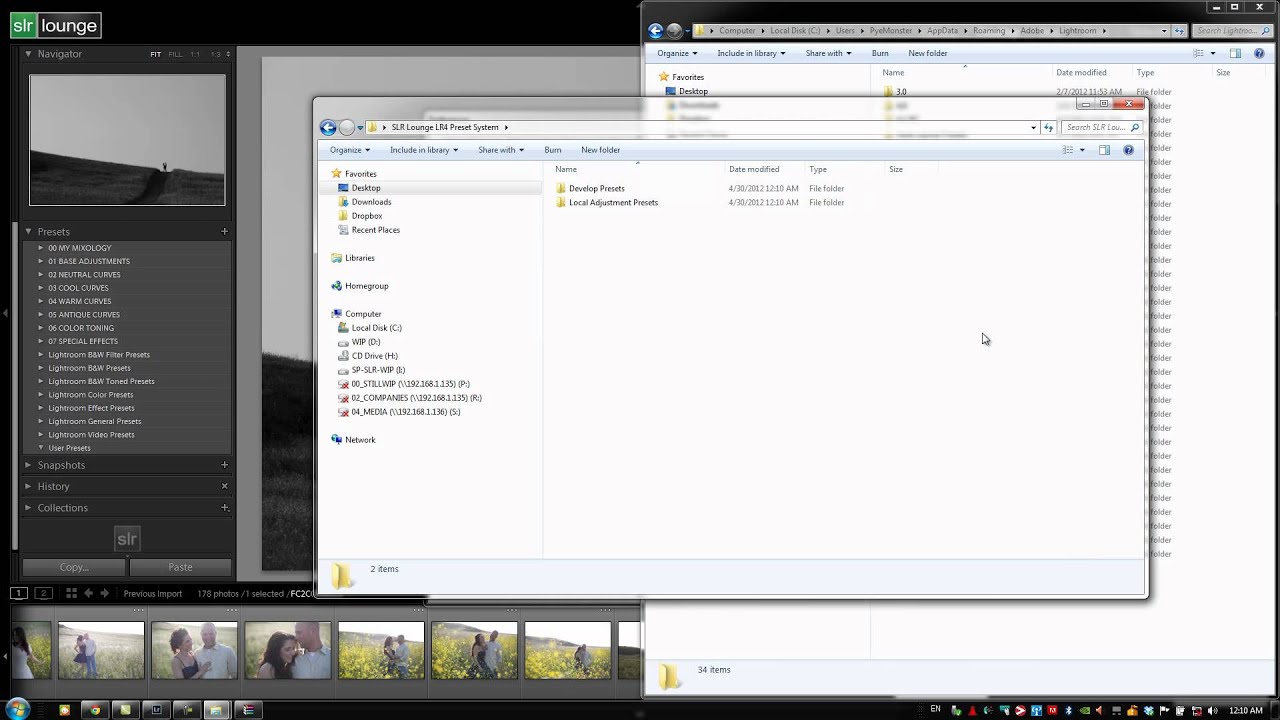The image size is (1280, 720).
Task: Go back using filmstrip left arrow
Action: point(88,593)
